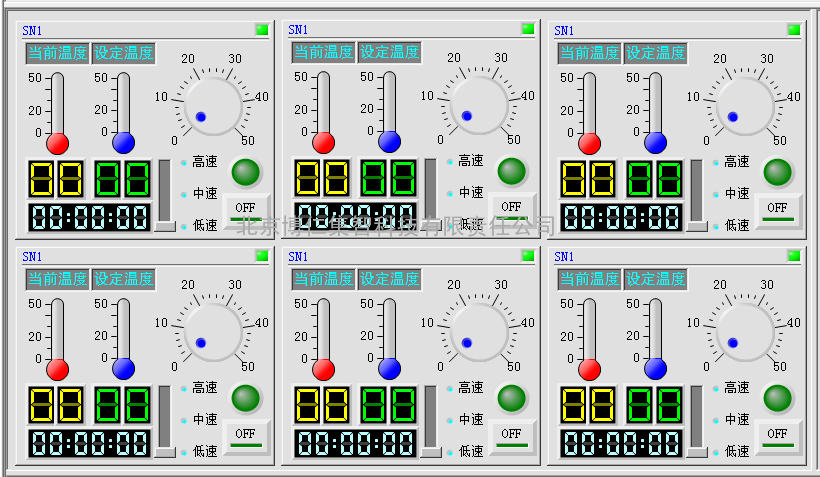The height and width of the screenshot is (477, 820).
Task: Click the SN1 title of the top-middle panel
Action: tap(298, 30)
